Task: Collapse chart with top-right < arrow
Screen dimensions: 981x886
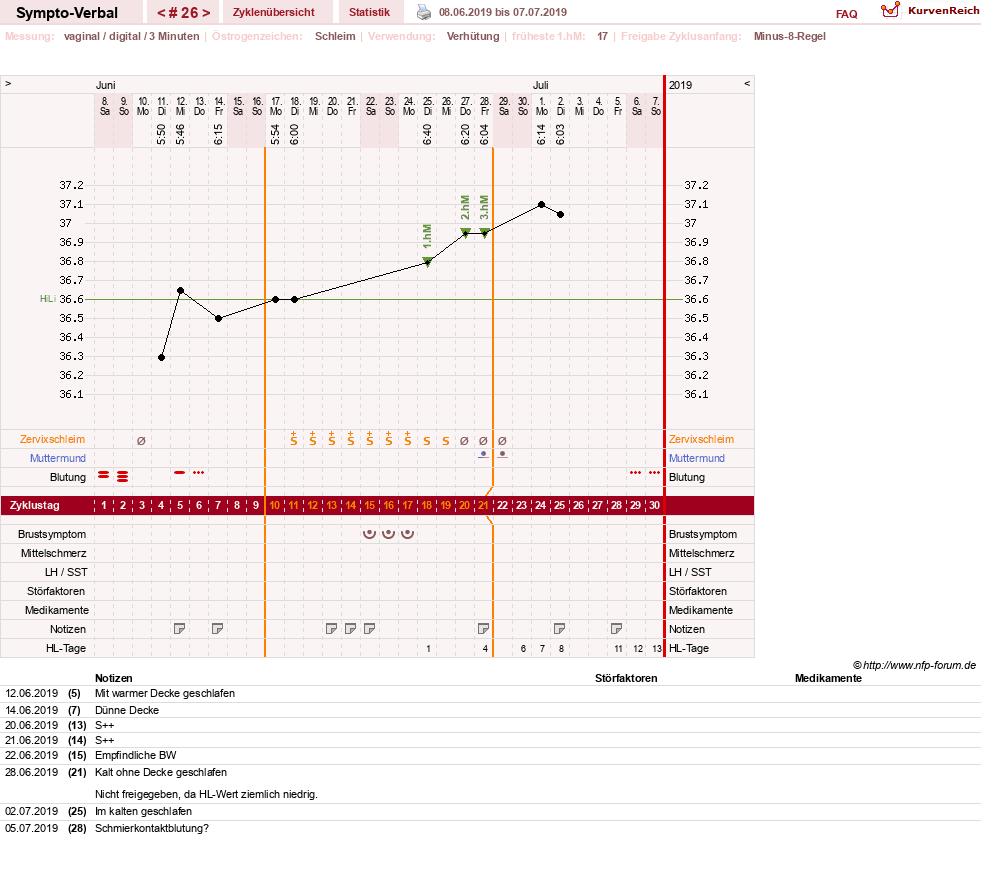Action: [x=746, y=83]
